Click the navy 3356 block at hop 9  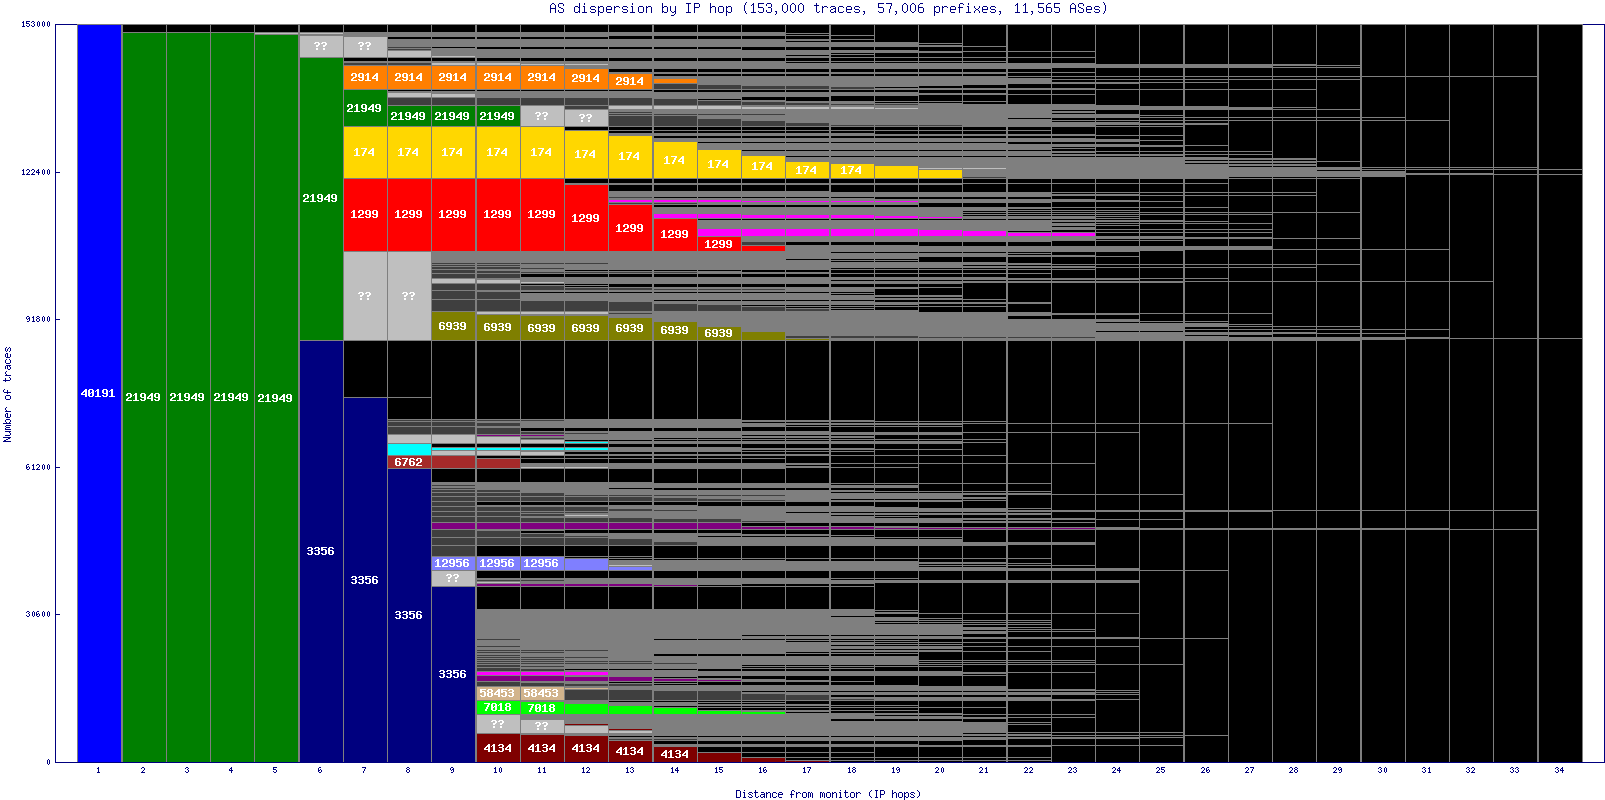pos(453,674)
